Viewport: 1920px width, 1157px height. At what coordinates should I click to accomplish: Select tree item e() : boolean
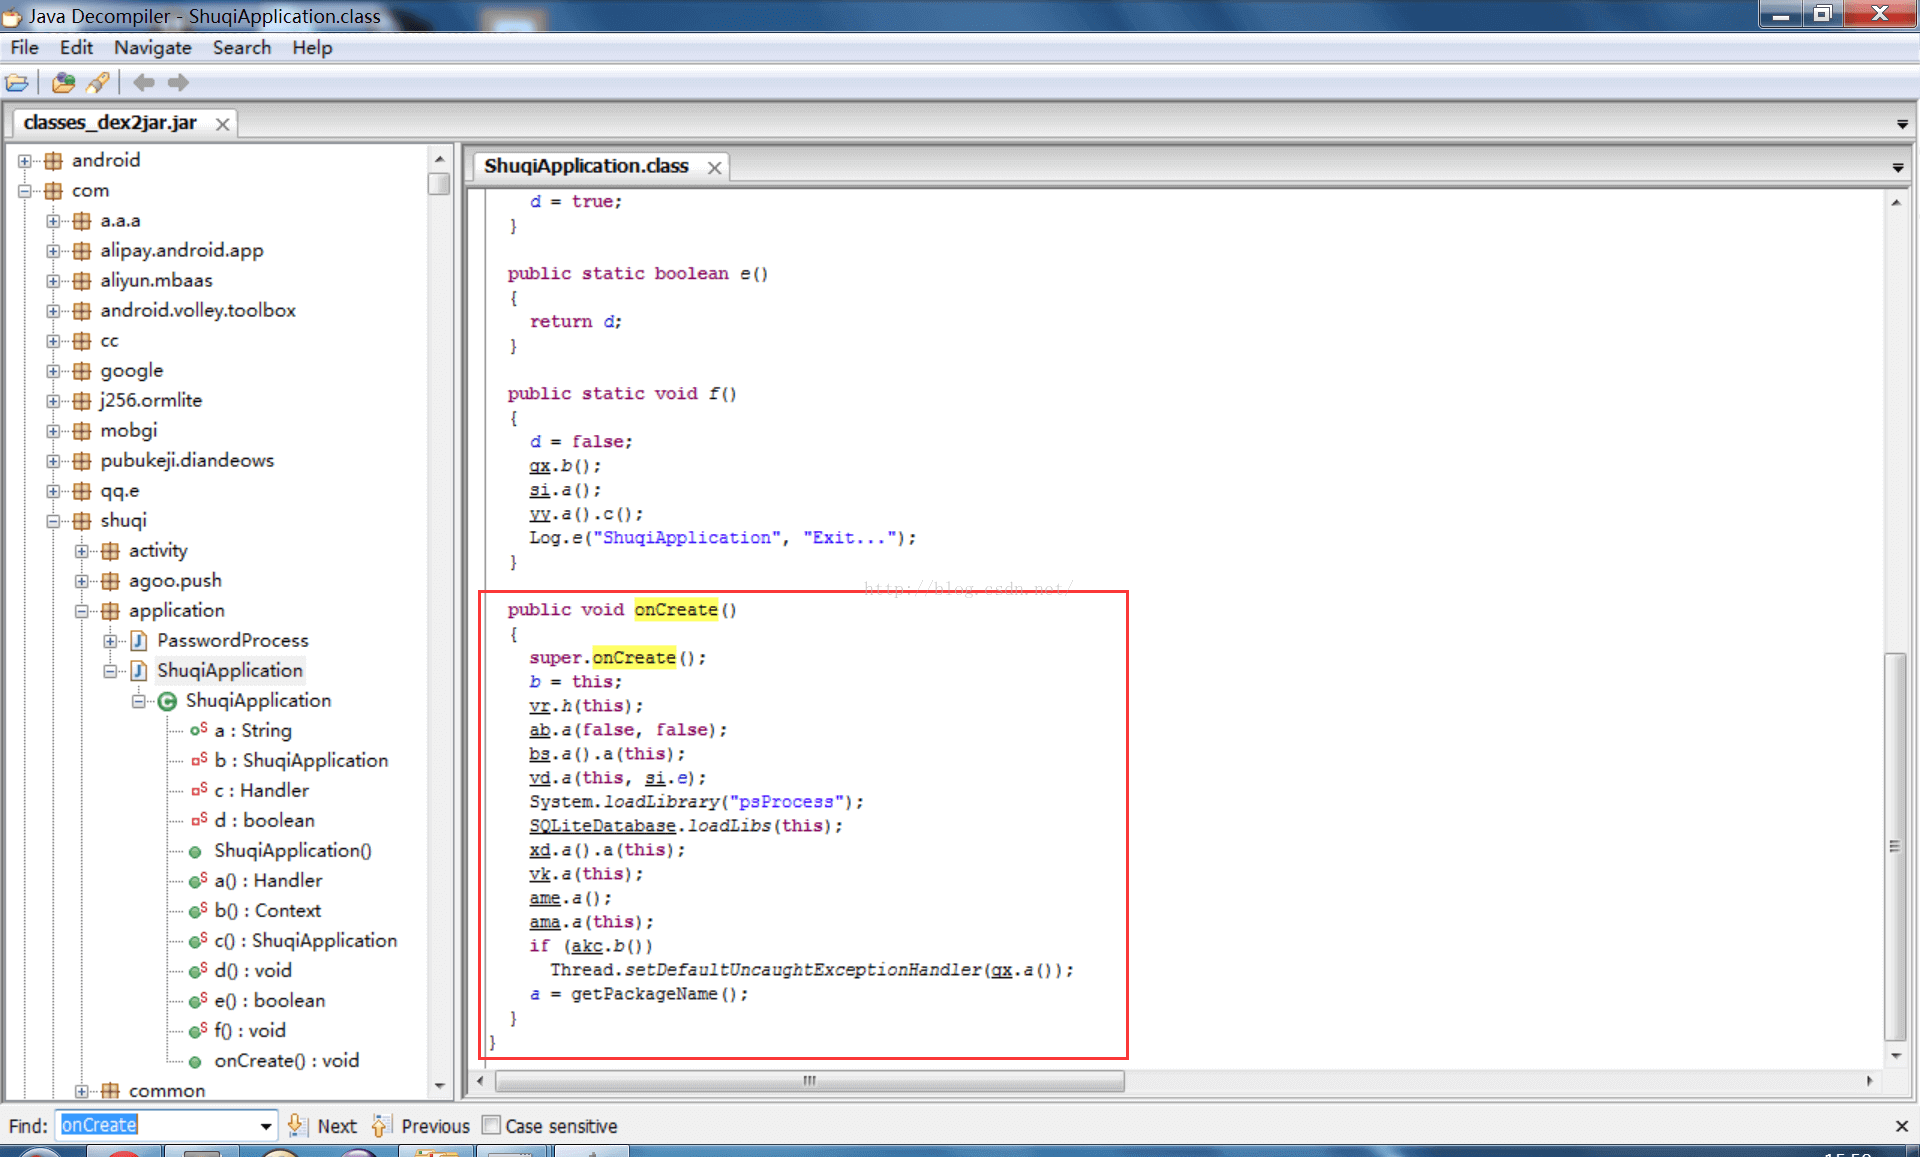tap(269, 1001)
